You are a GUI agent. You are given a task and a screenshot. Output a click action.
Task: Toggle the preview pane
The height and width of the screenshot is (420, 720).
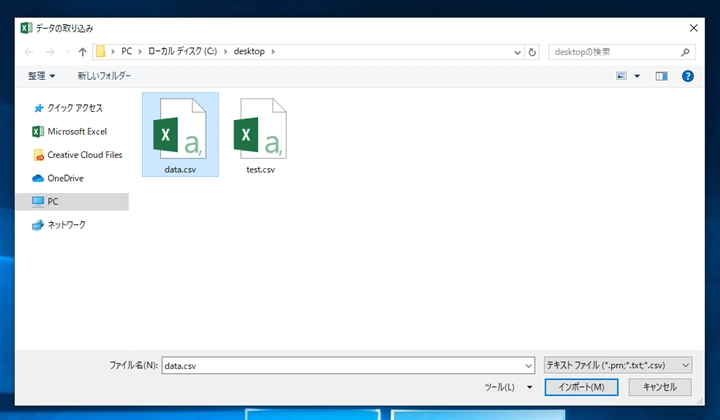661,76
